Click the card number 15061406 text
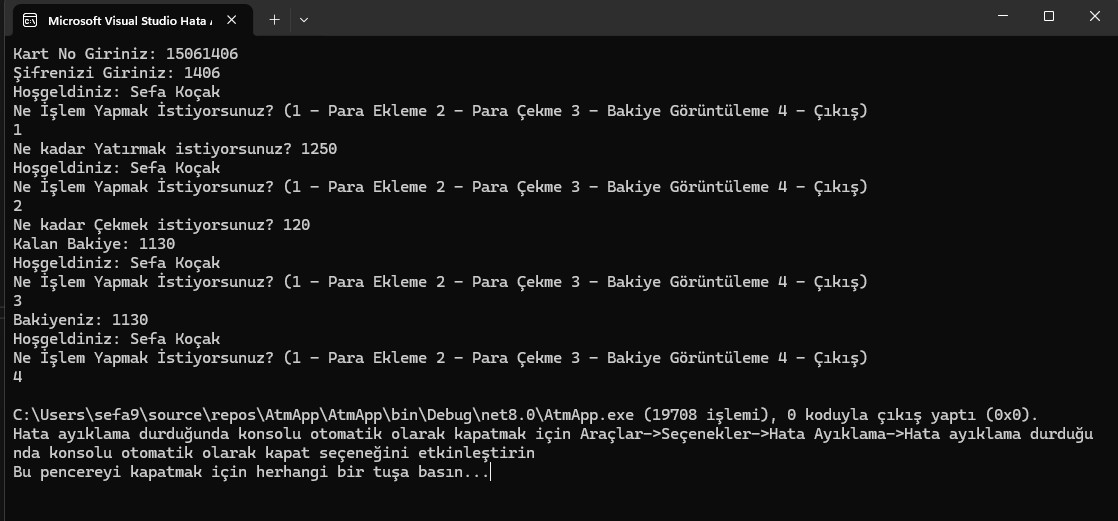This screenshot has height=521, width=1118. click(202, 54)
